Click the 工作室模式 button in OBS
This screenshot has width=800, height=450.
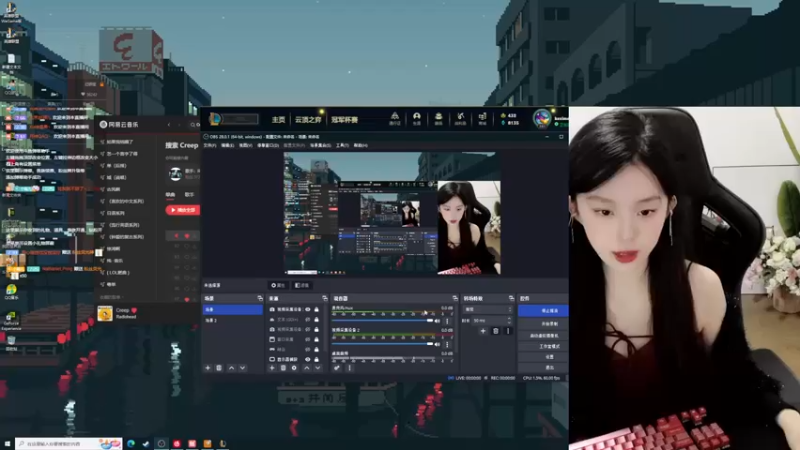543,346
